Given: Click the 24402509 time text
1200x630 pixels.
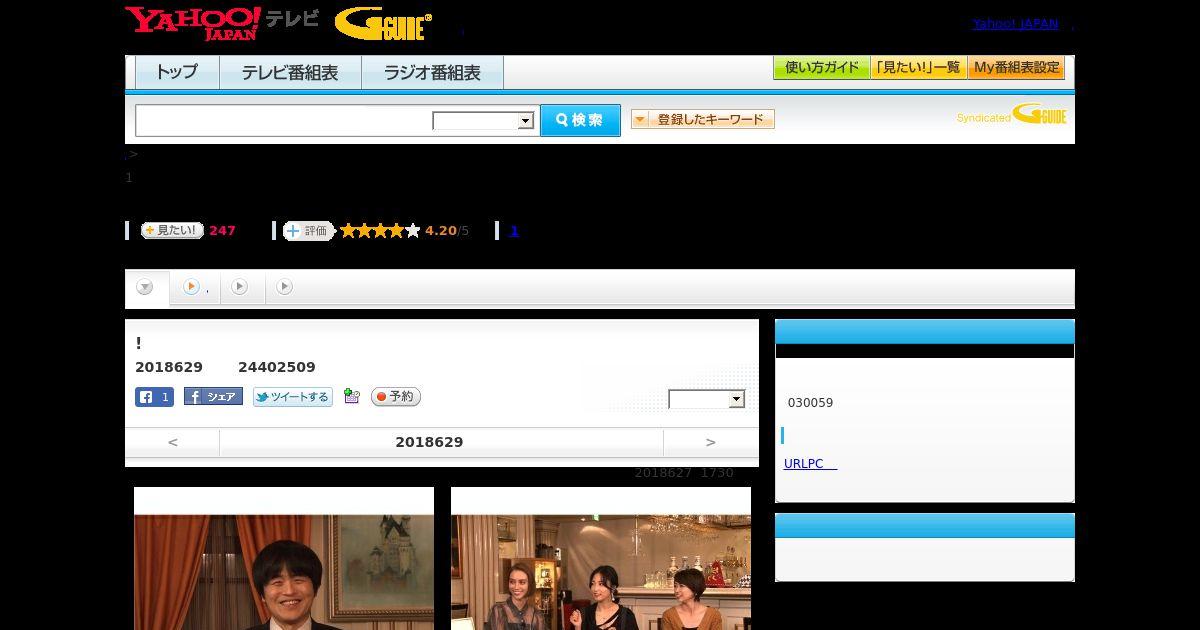Looking at the screenshot, I should tap(277, 367).
